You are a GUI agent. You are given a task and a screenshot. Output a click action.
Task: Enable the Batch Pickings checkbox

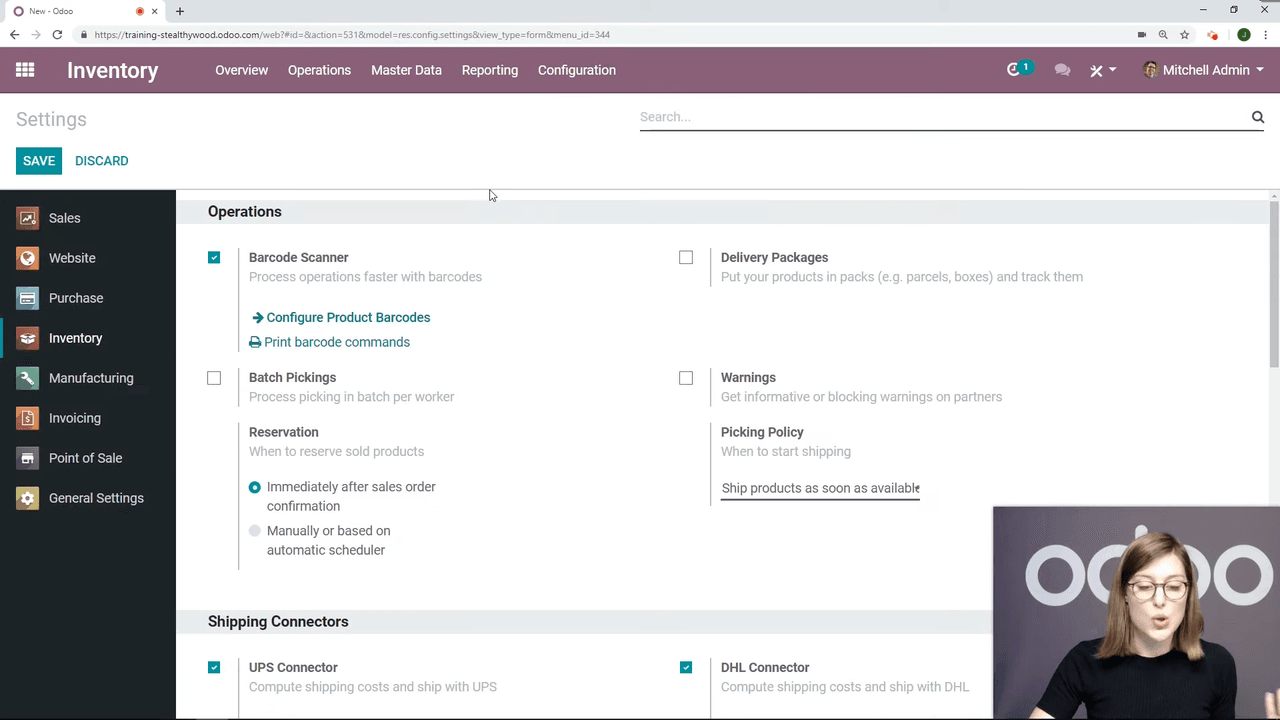(214, 378)
